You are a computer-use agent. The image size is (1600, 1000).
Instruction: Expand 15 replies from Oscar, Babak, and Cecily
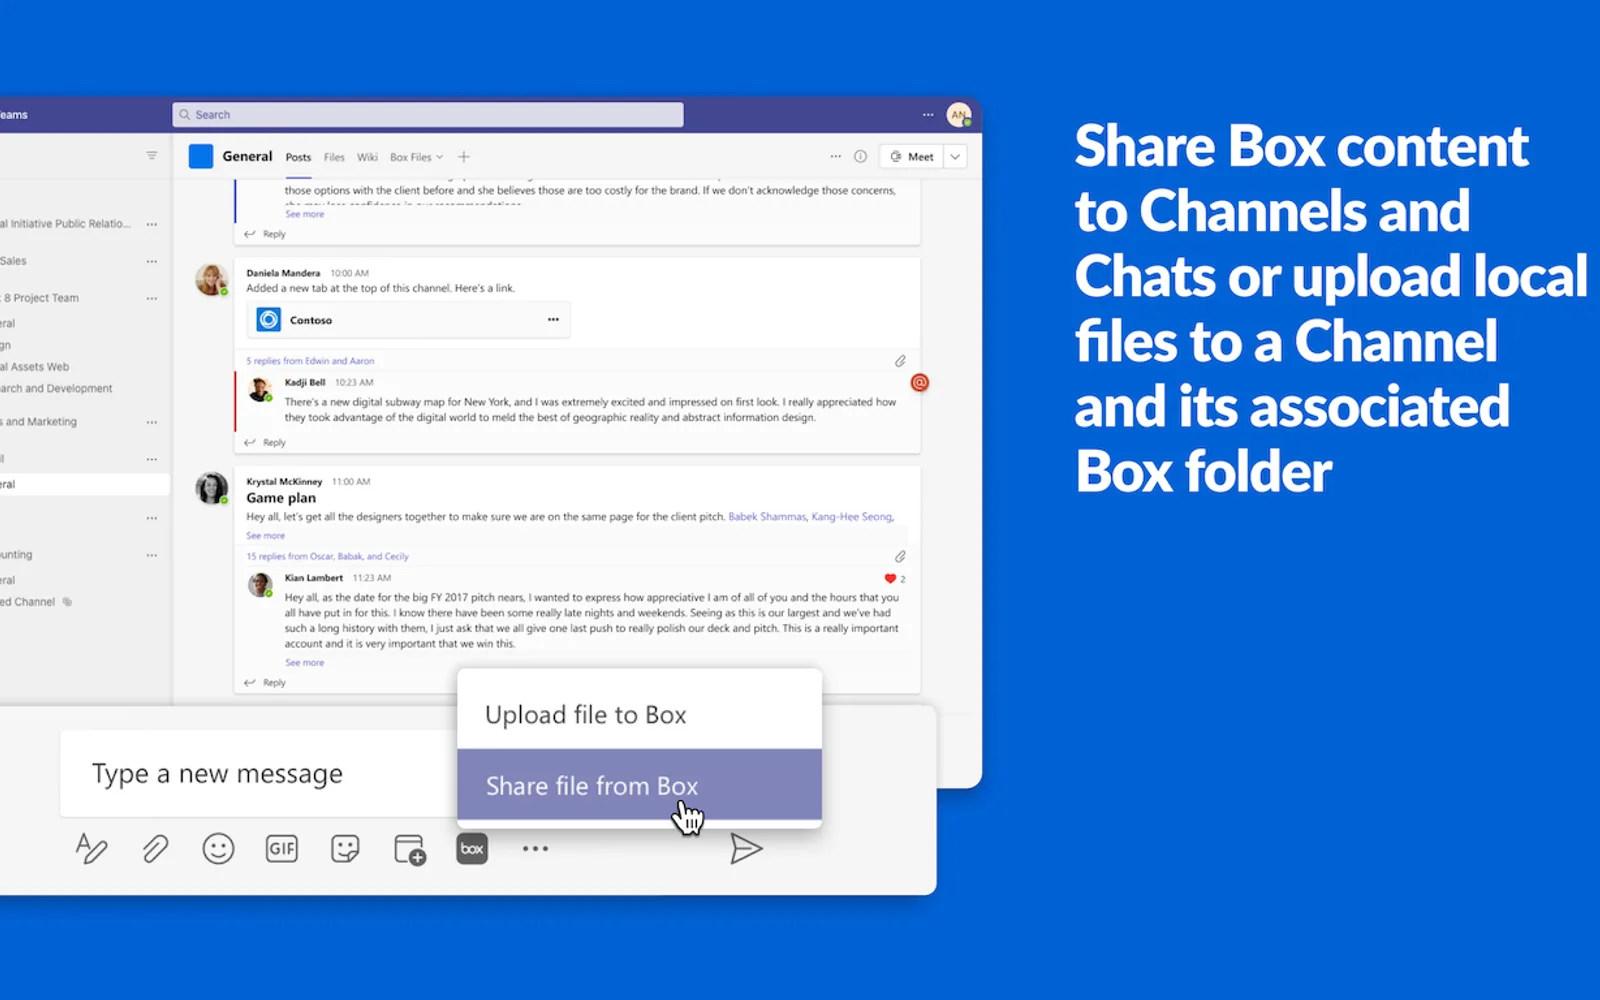pyautogui.click(x=327, y=556)
